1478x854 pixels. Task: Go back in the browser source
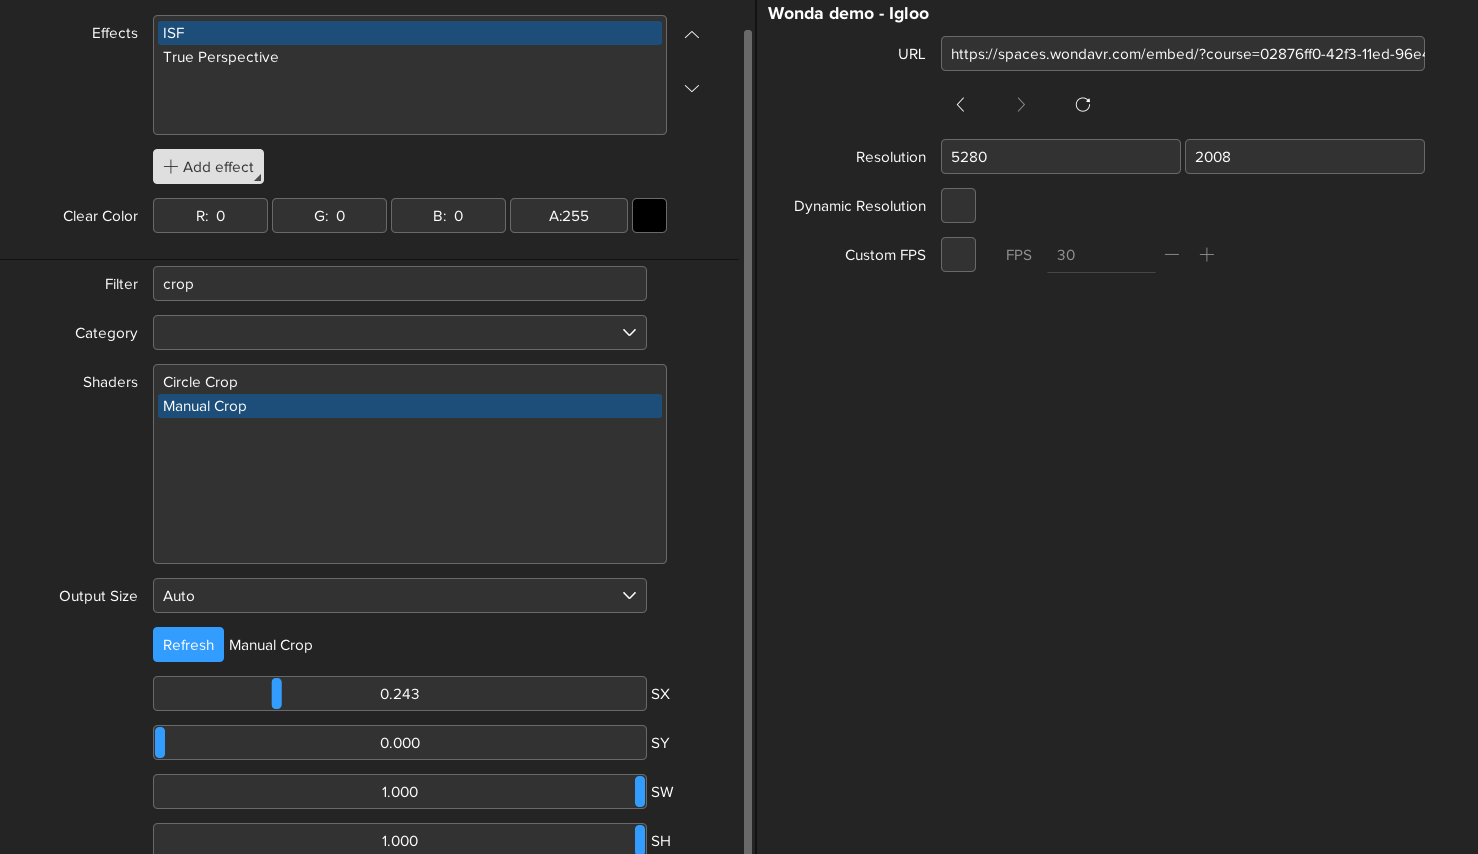(960, 105)
